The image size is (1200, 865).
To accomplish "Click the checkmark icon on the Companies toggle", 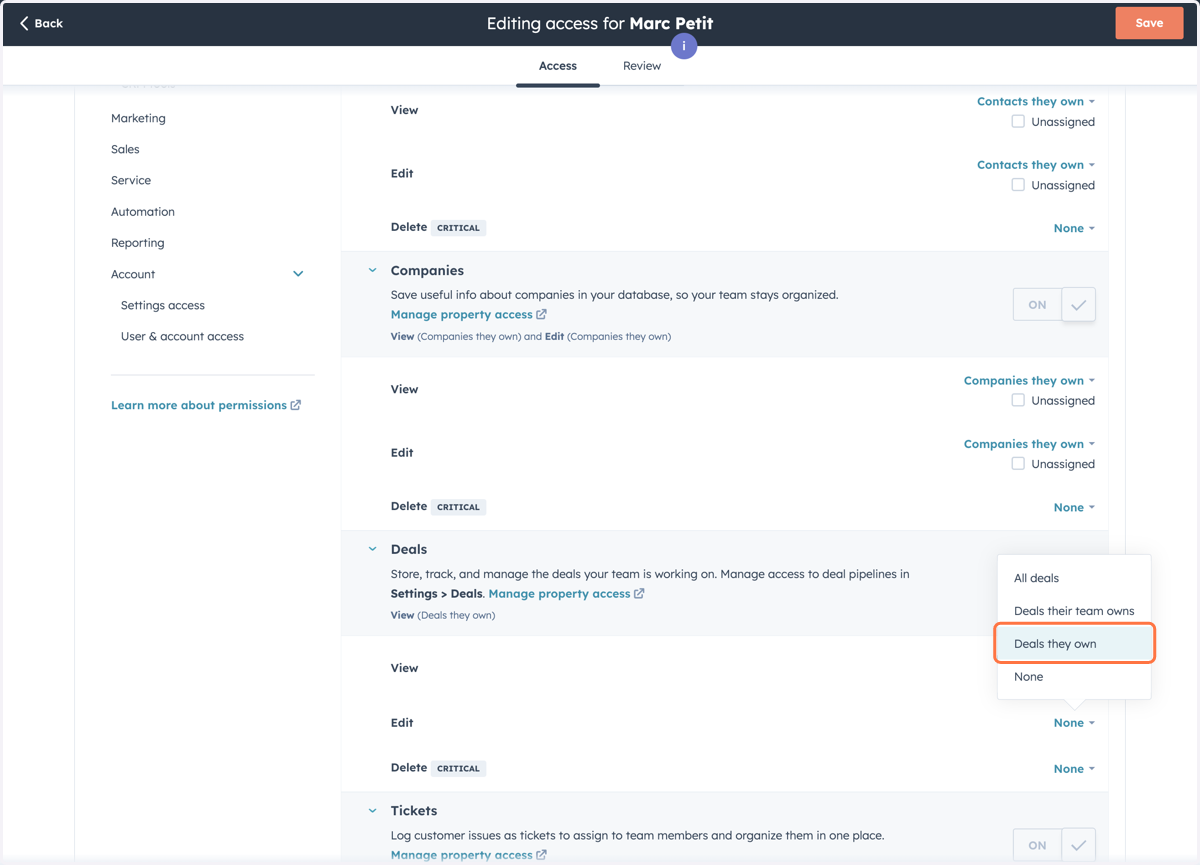I will (x=1078, y=305).
